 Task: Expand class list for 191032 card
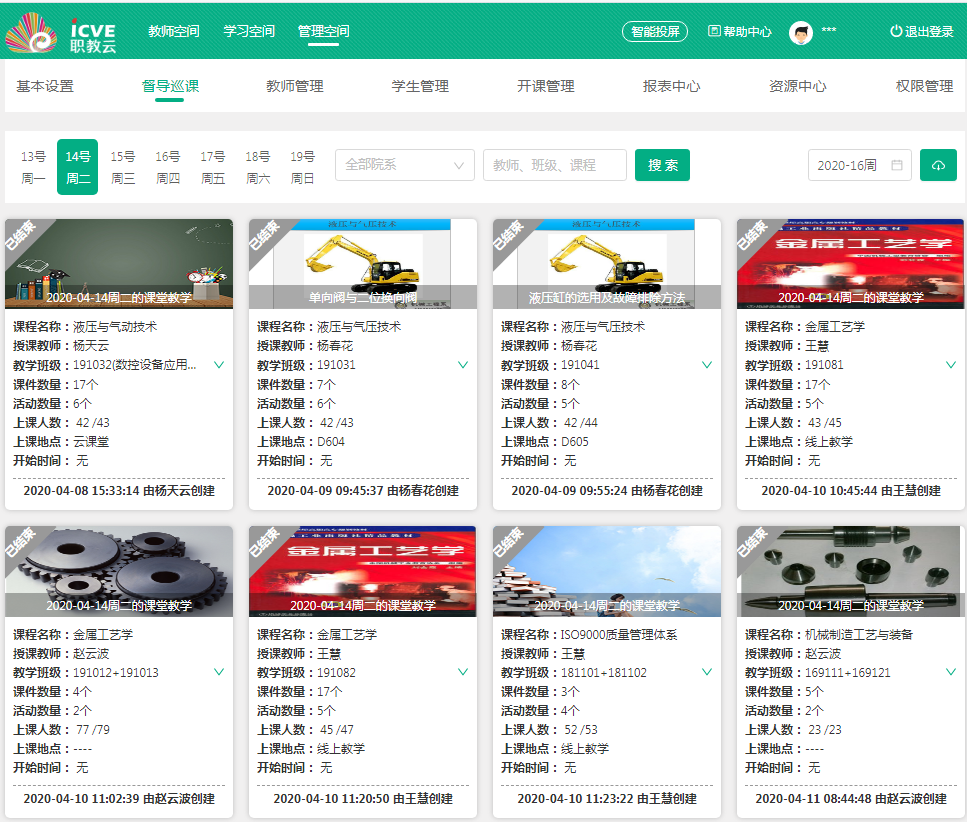pos(219,365)
